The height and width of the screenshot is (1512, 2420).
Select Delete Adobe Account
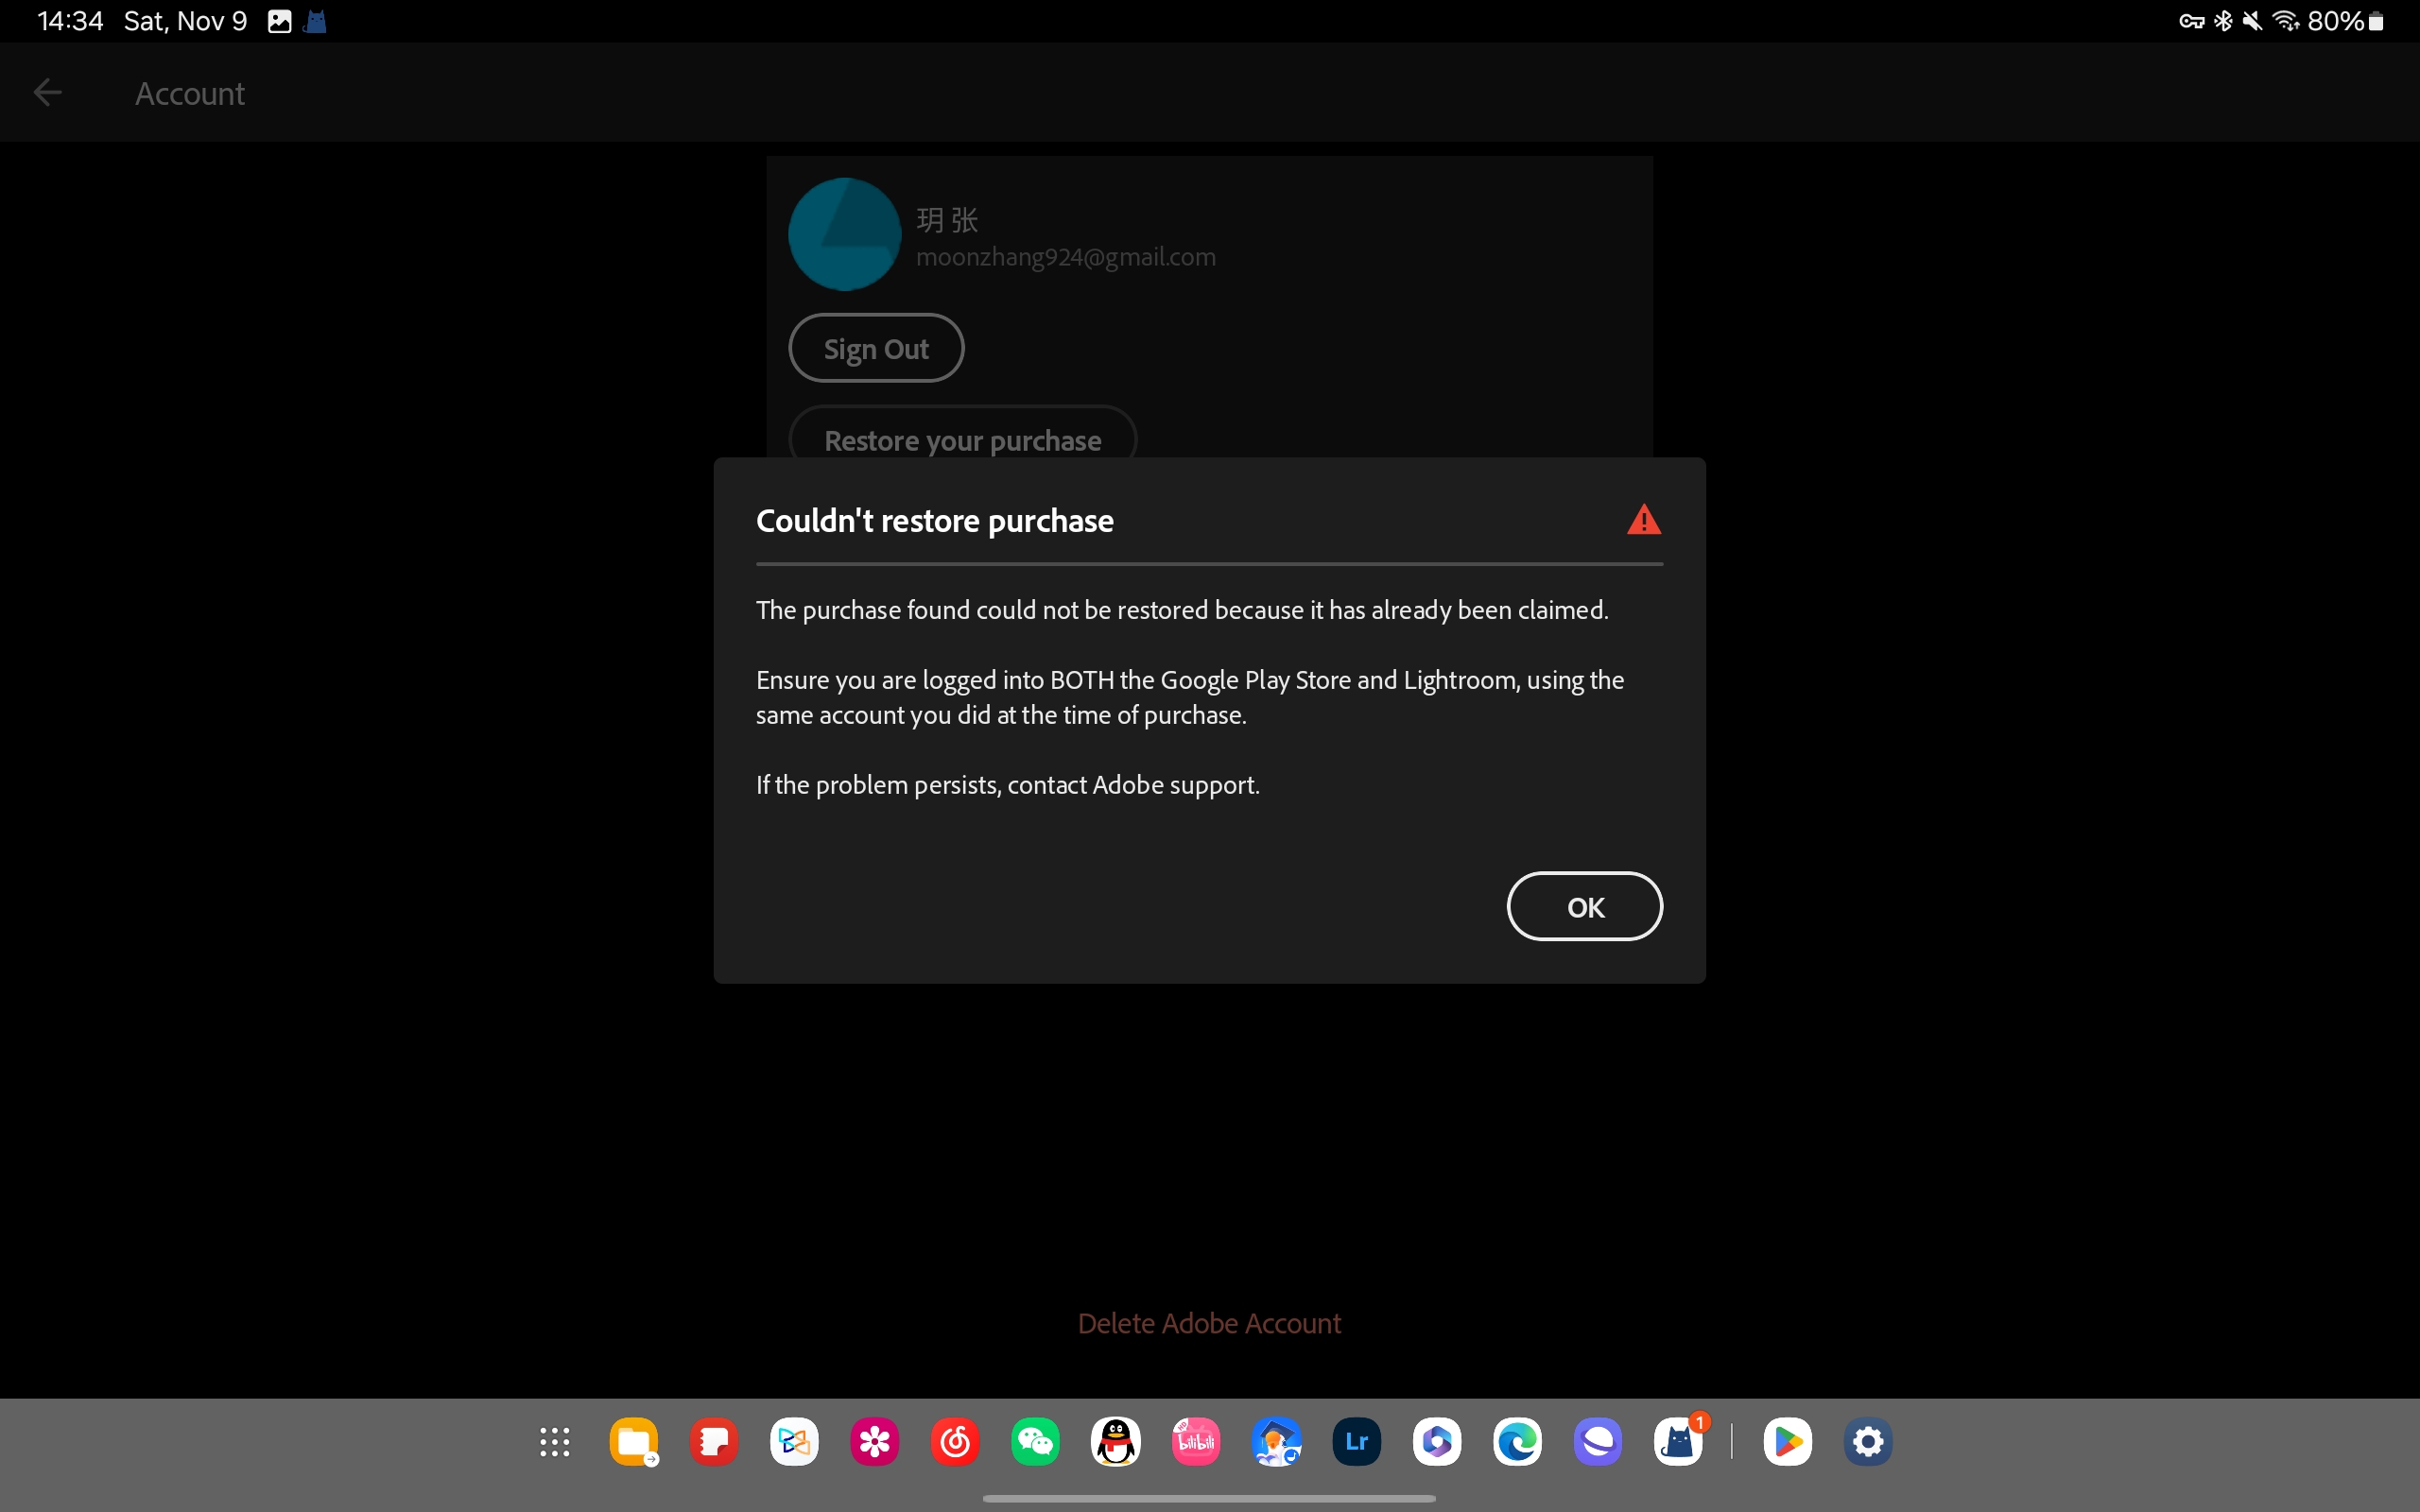pos(1209,1322)
